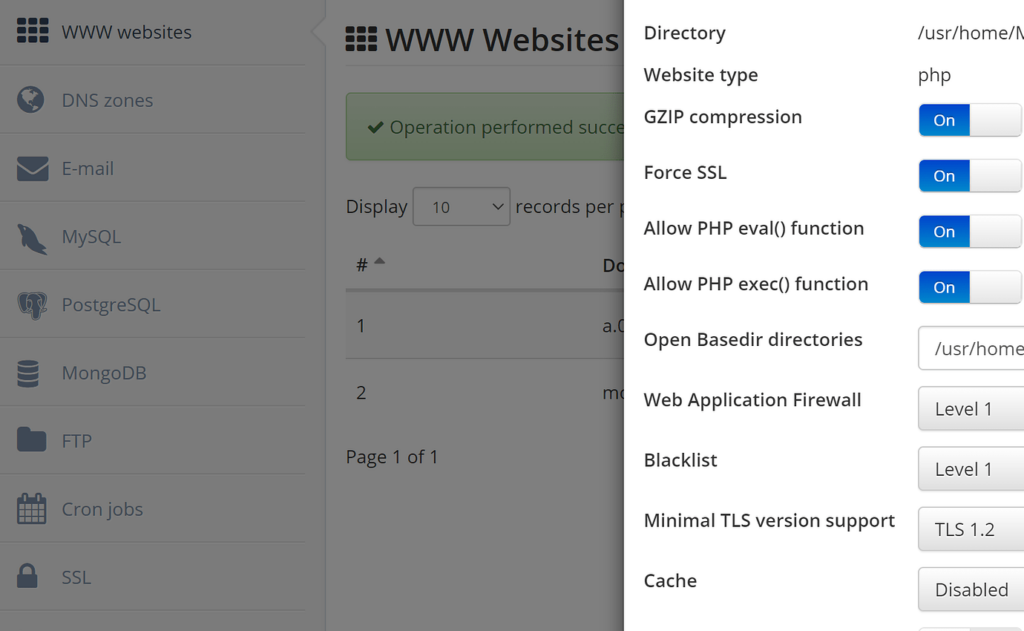
Task: Click the E-mail envelope icon
Action: (32, 168)
